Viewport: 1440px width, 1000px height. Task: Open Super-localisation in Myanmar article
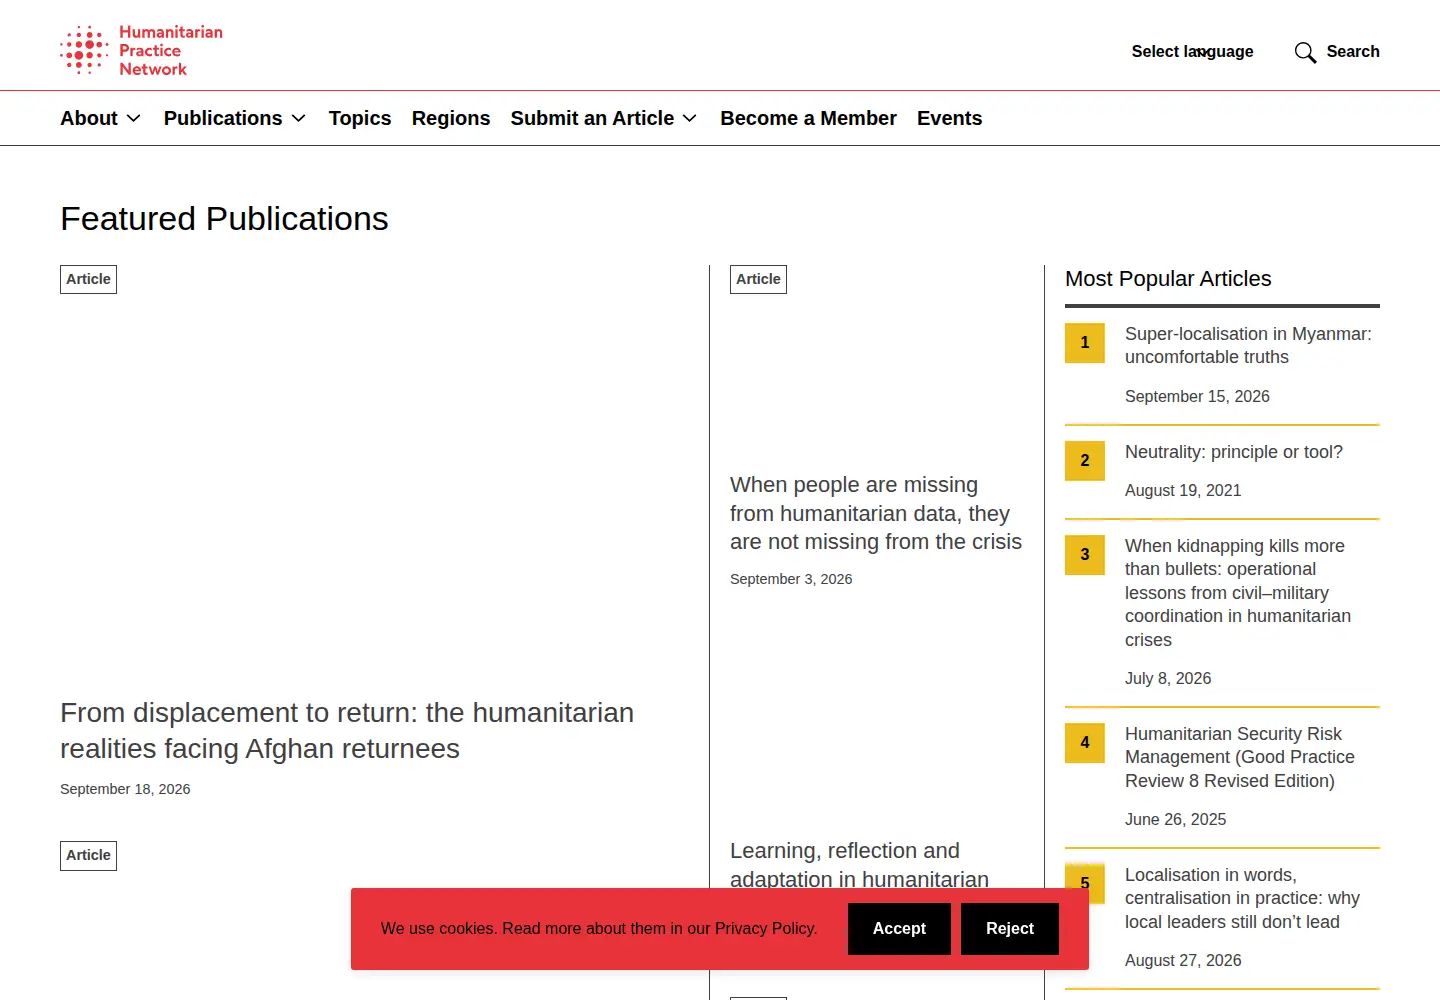coord(1248,345)
